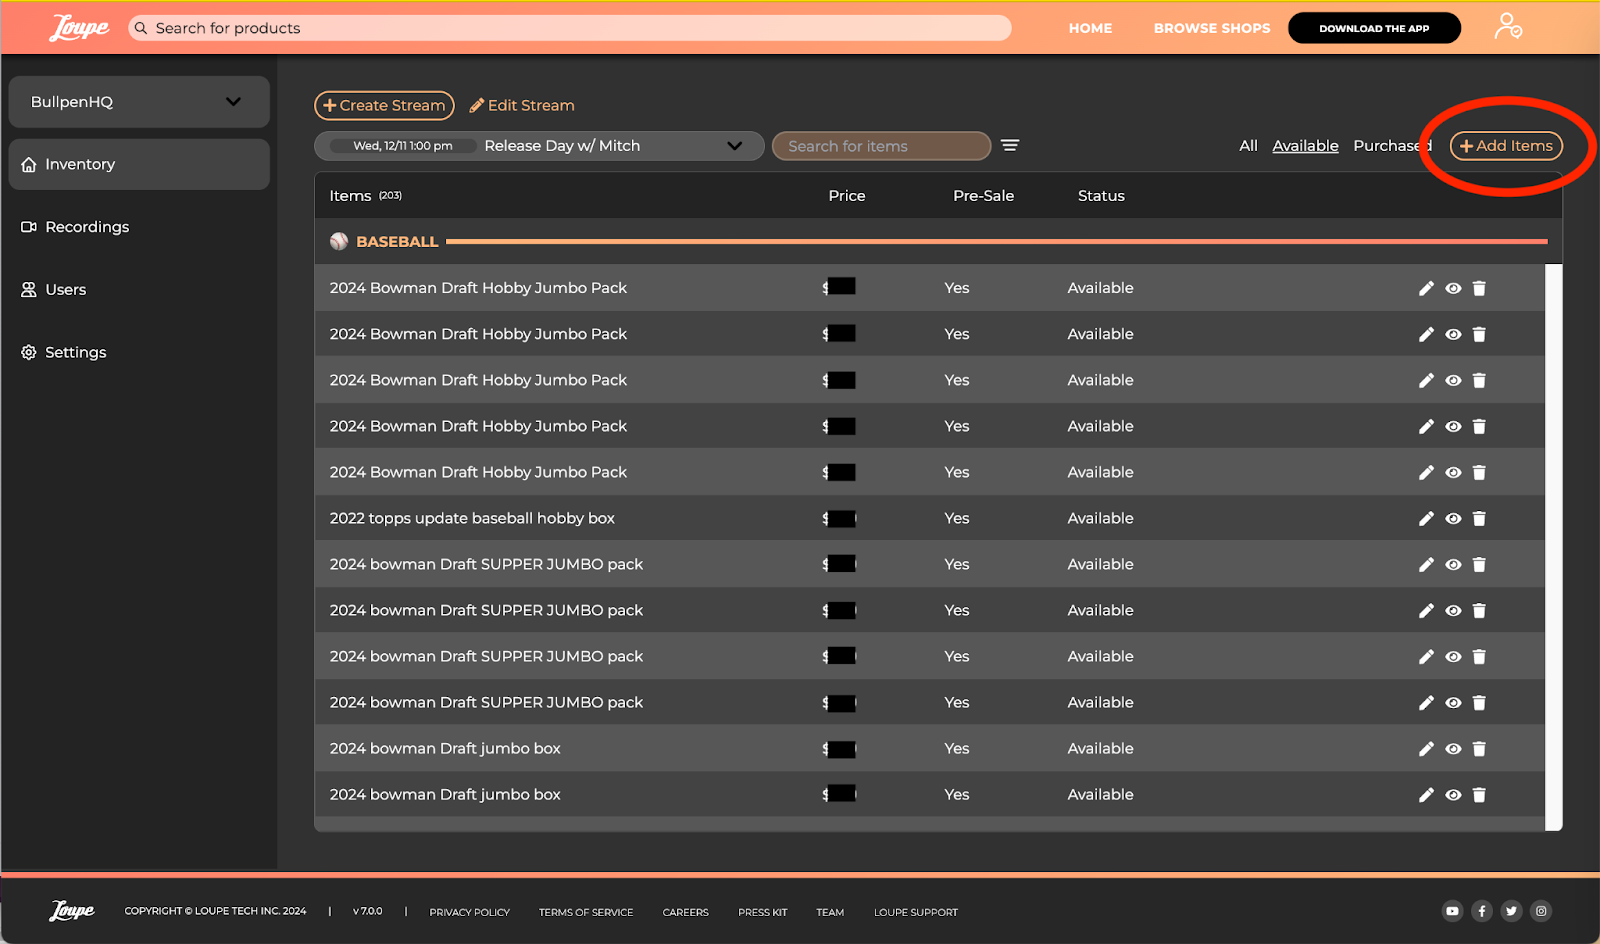Open Settings in the sidebar
The width and height of the screenshot is (1600, 944).
[75, 352]
